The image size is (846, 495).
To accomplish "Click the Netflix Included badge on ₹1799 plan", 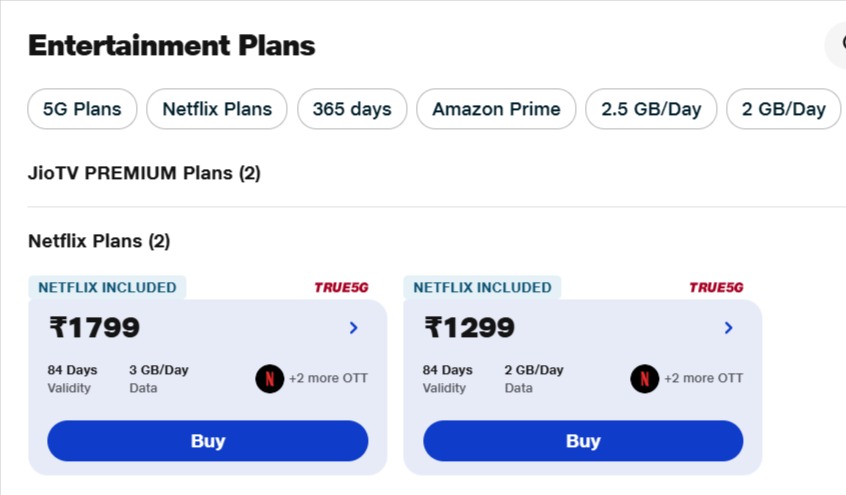I will click(x=107, y=288).
